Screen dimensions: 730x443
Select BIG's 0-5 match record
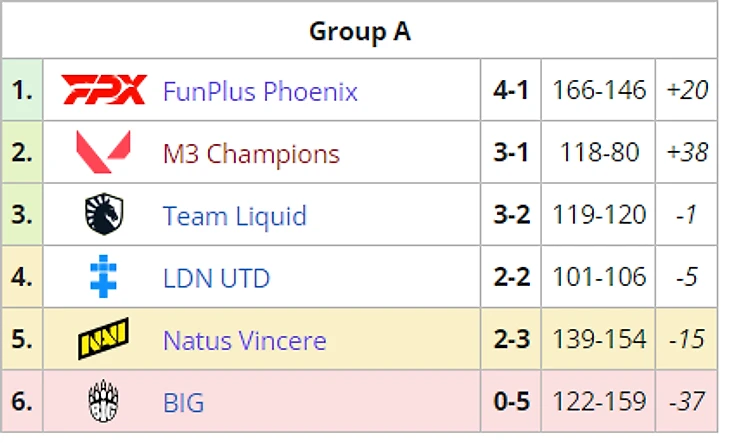point(511,403)
